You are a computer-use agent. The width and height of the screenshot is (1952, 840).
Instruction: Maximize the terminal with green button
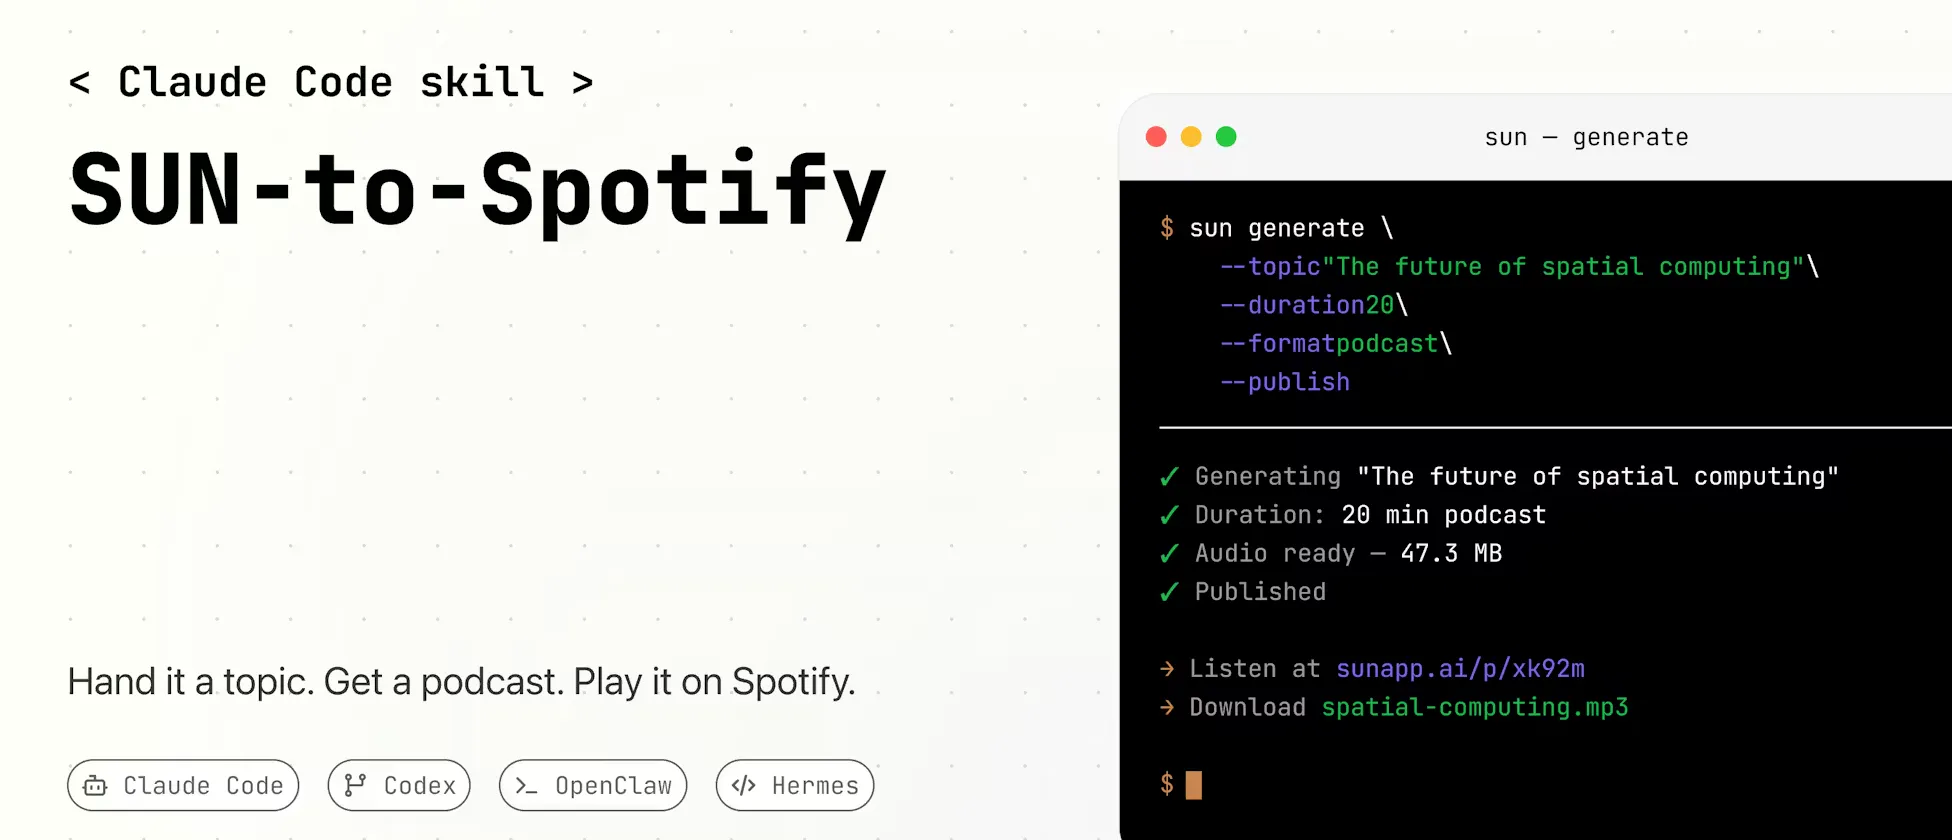(1226, 137)
